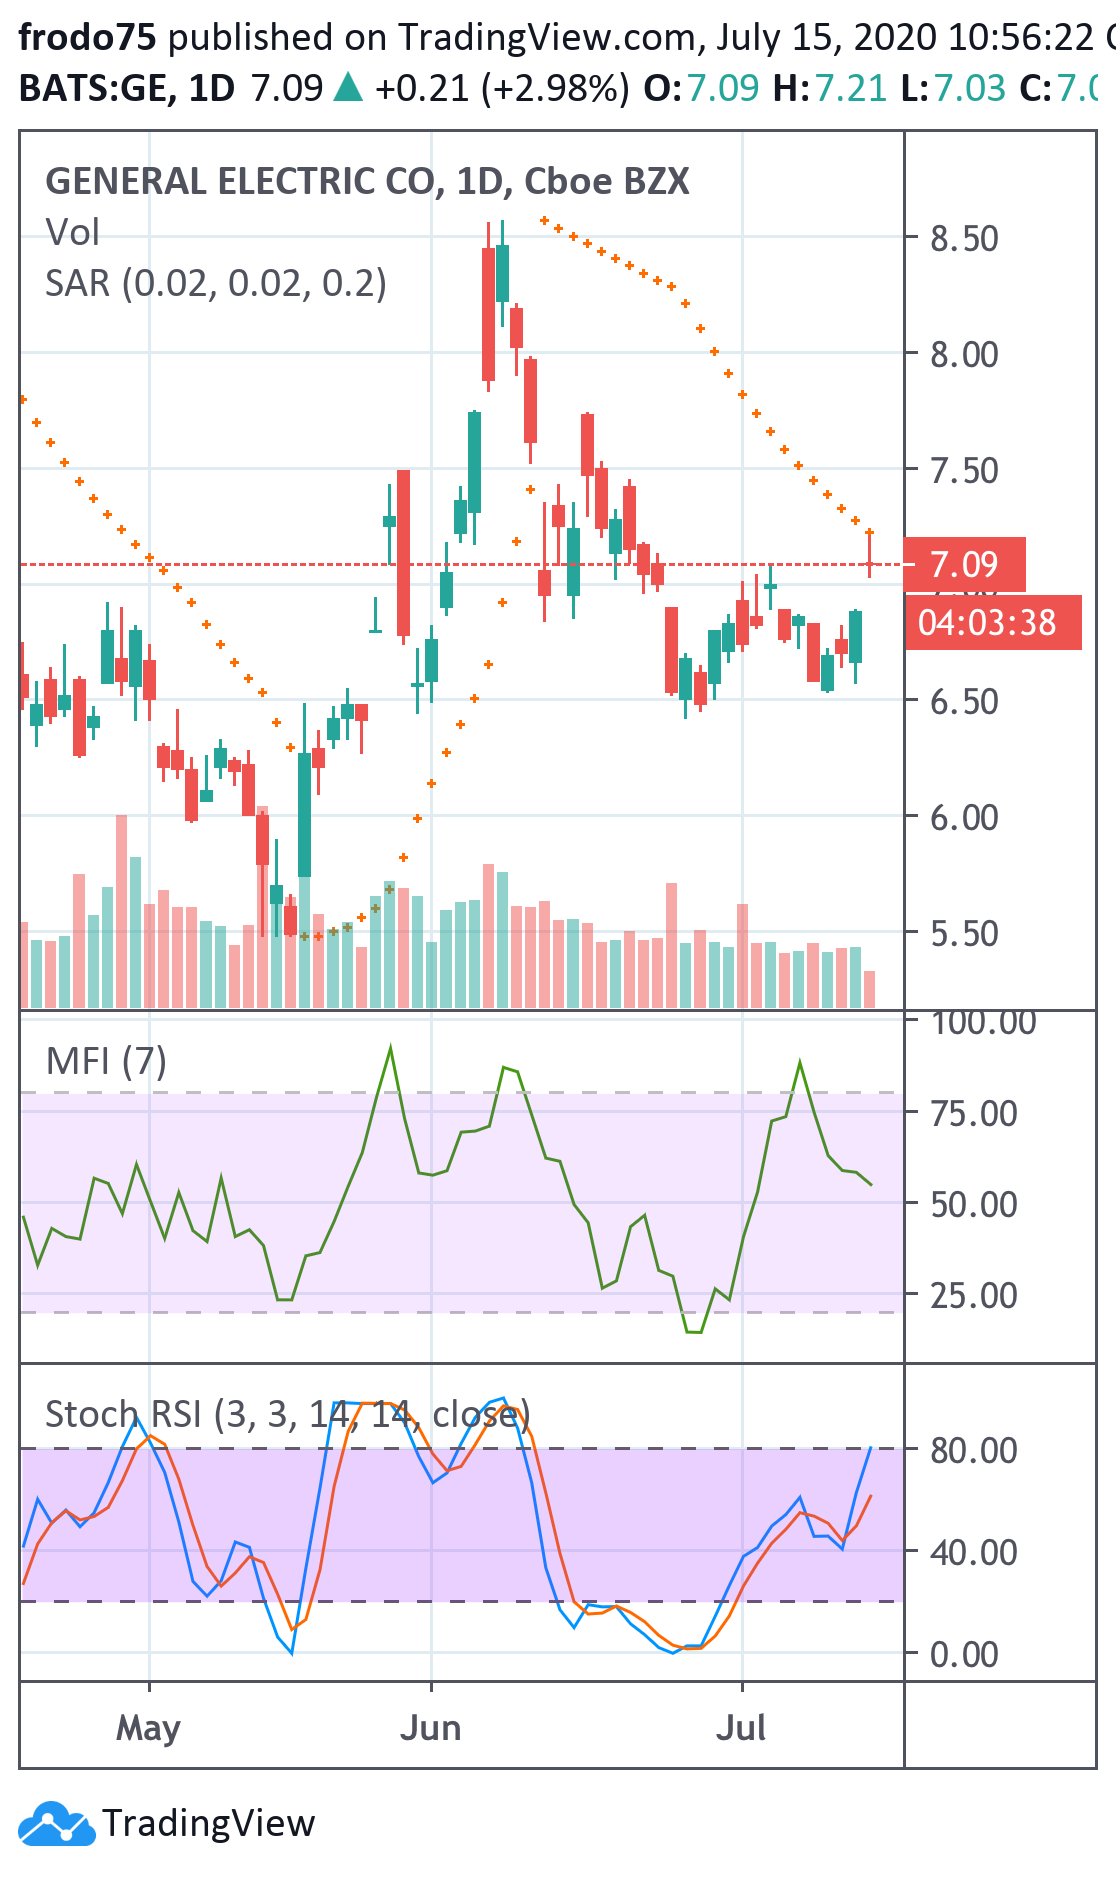The width and height of the screenshot is (1116, 1878).
Task: Click the 8.00 price axis label
Action: [x=964, y=354]
